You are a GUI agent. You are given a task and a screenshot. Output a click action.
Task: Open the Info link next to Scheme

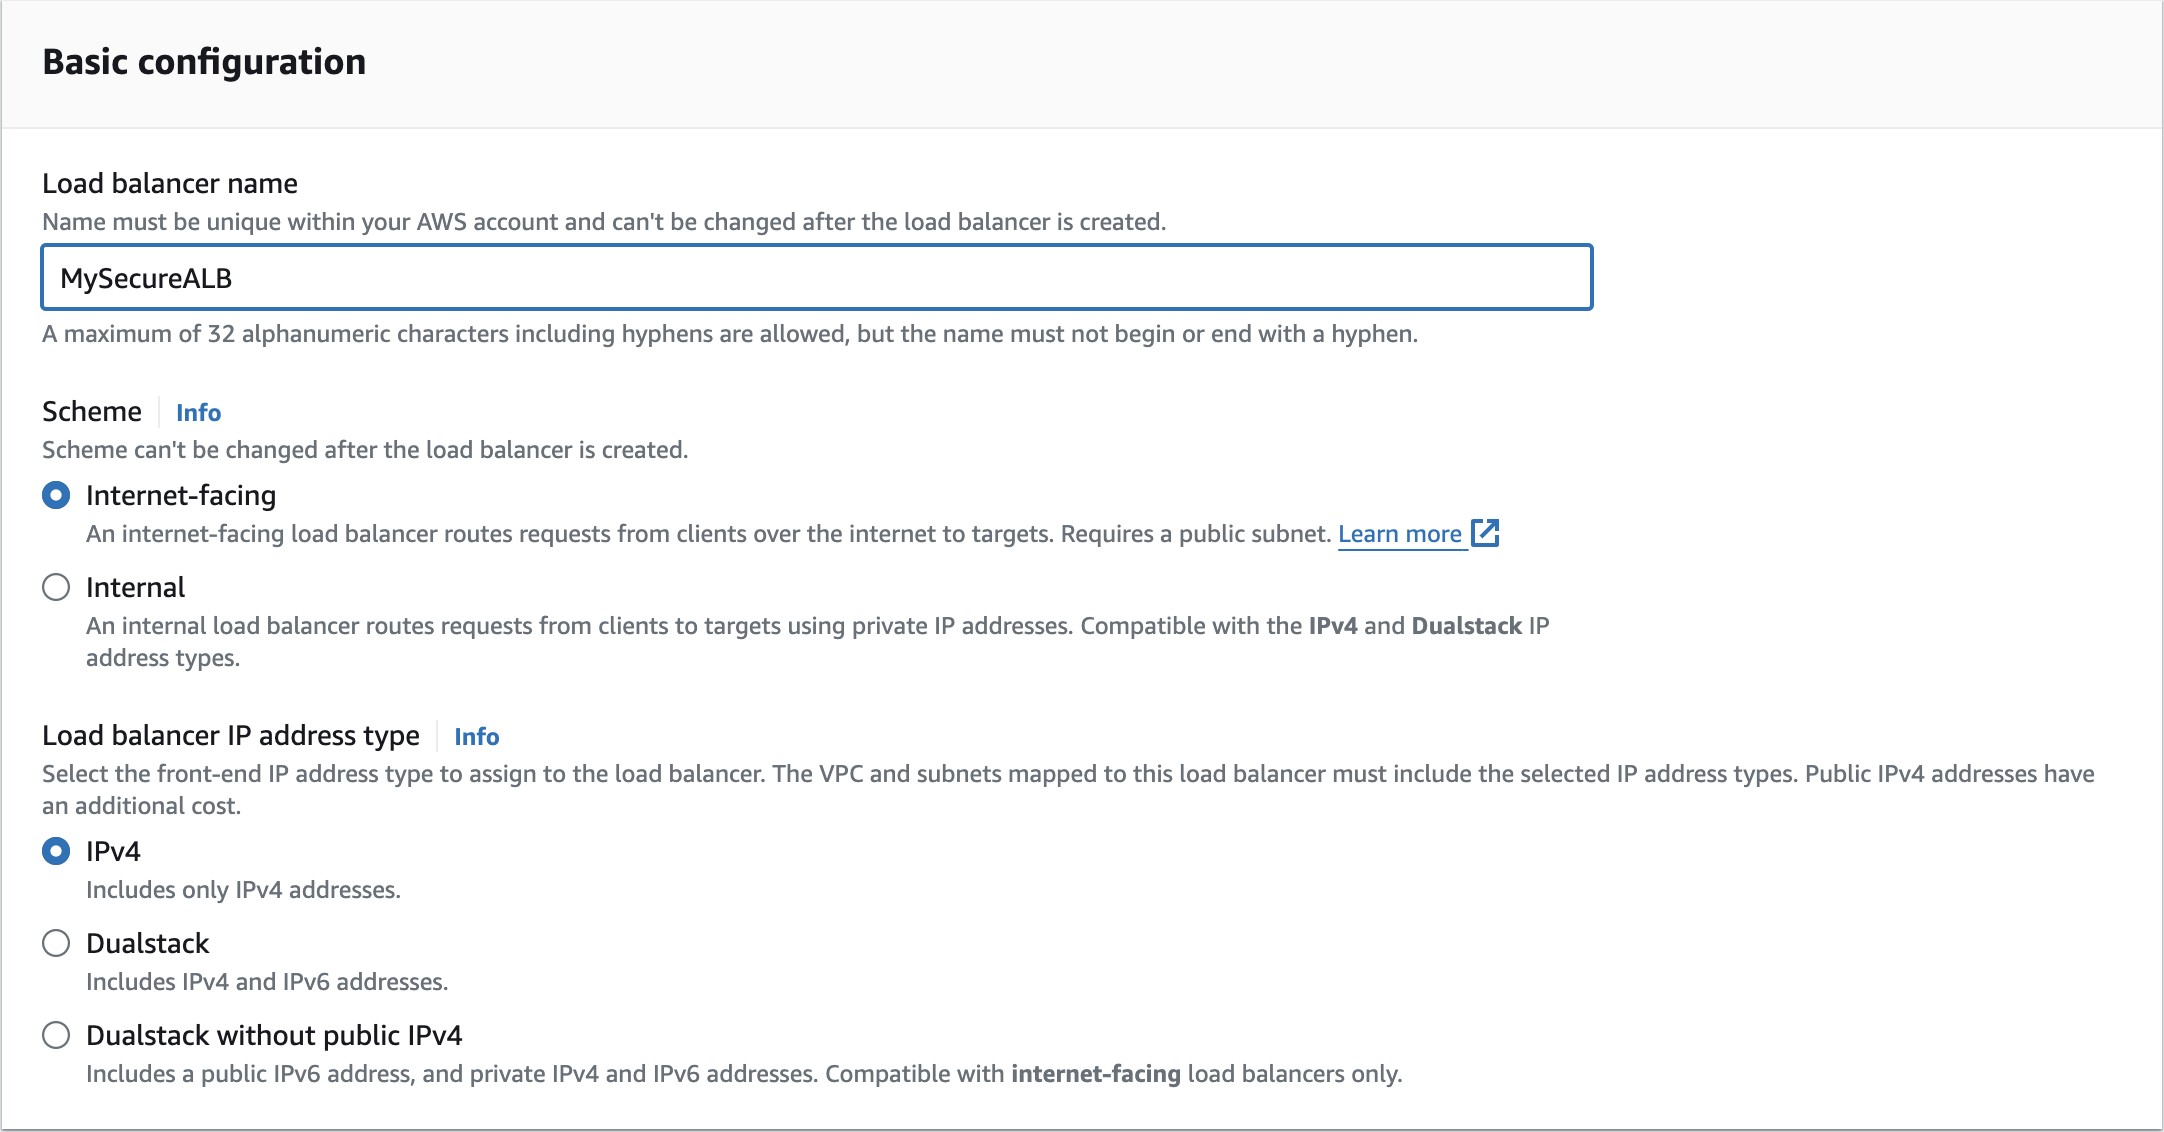(198, 412)
